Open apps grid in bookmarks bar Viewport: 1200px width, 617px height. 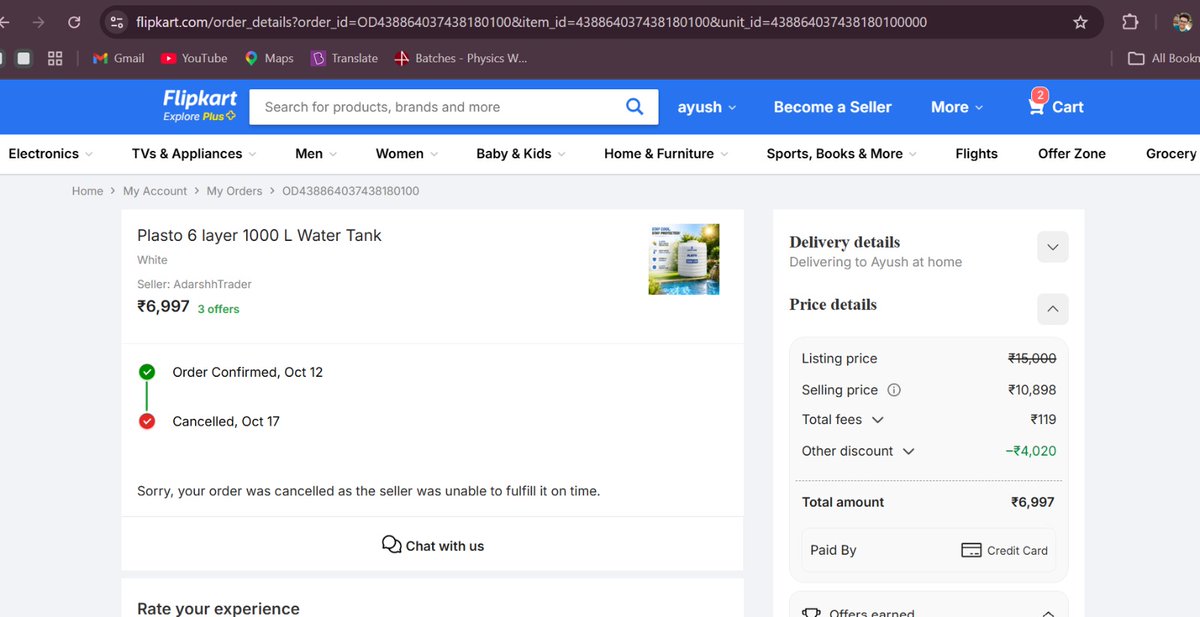[55, 58]
